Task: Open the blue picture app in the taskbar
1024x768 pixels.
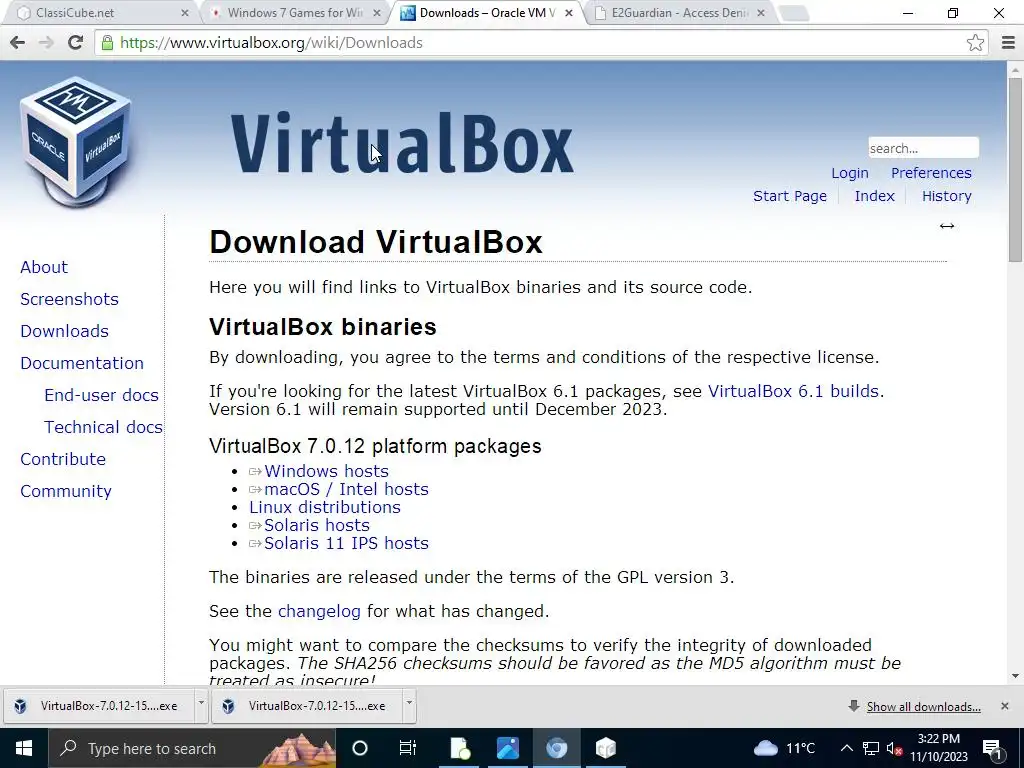Action: coord(507,748)
